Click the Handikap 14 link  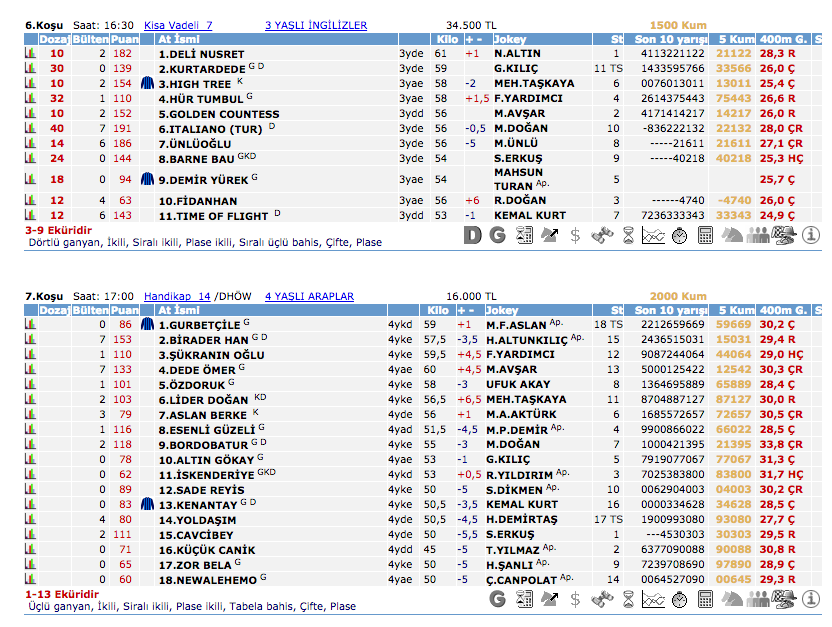point(177,296)
